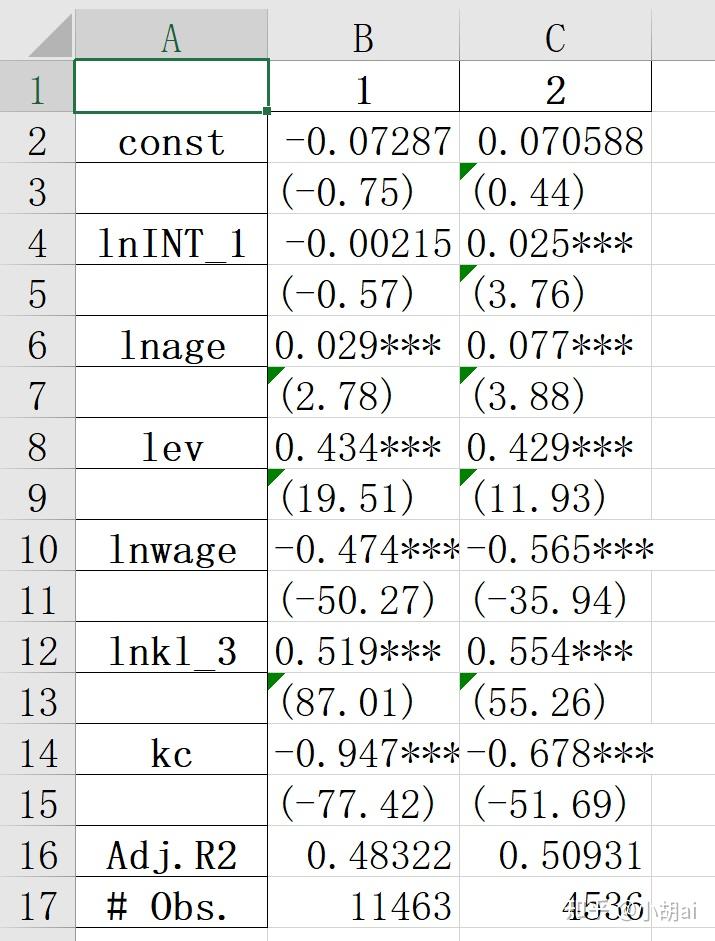715x941 pixels.
Task: Select row 16 header
Action: (37, 852)
